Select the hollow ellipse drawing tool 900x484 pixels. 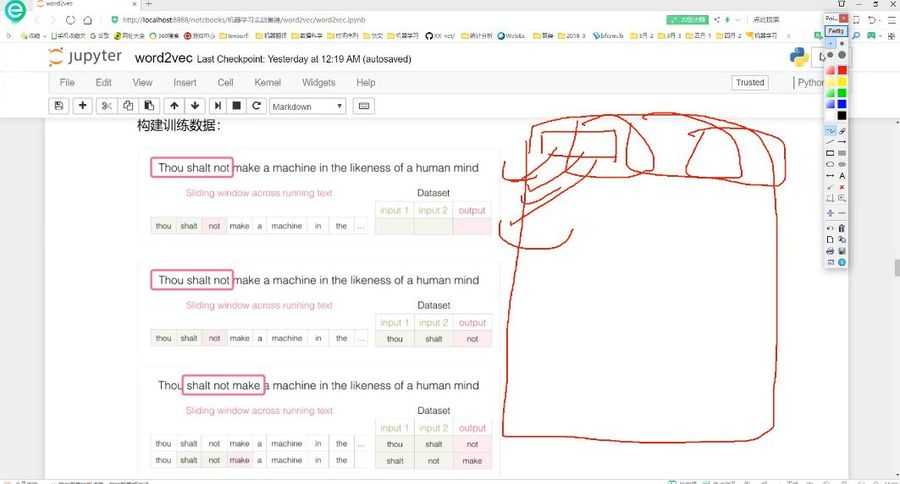(x=830, y=164)
